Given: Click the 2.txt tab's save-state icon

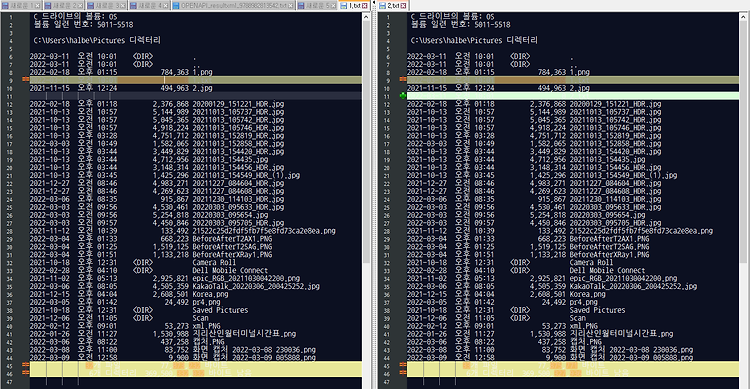Looking at the screenshot, I should point(382,6).
